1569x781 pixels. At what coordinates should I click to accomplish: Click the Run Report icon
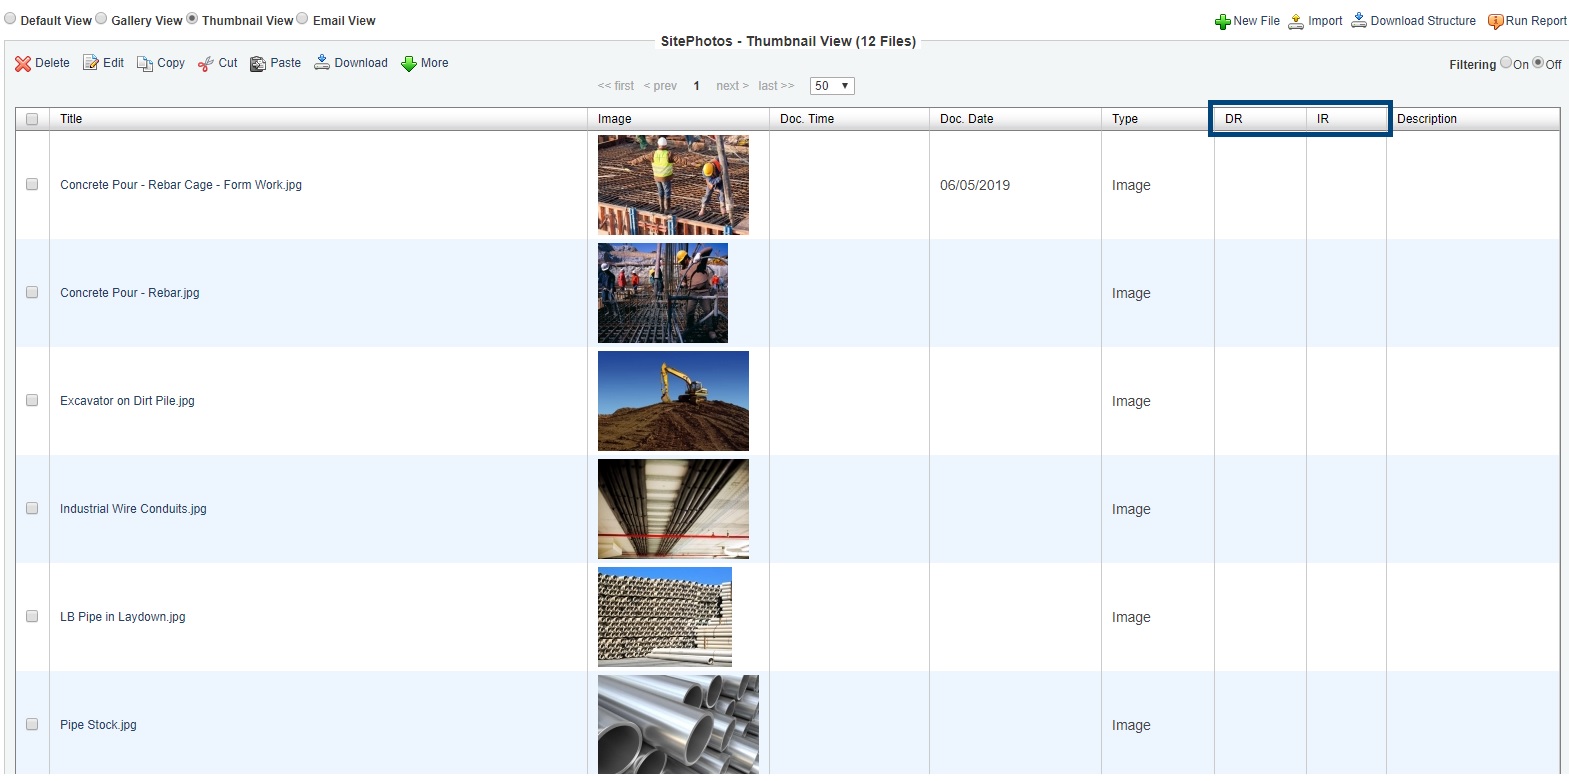click(1496, 22)
